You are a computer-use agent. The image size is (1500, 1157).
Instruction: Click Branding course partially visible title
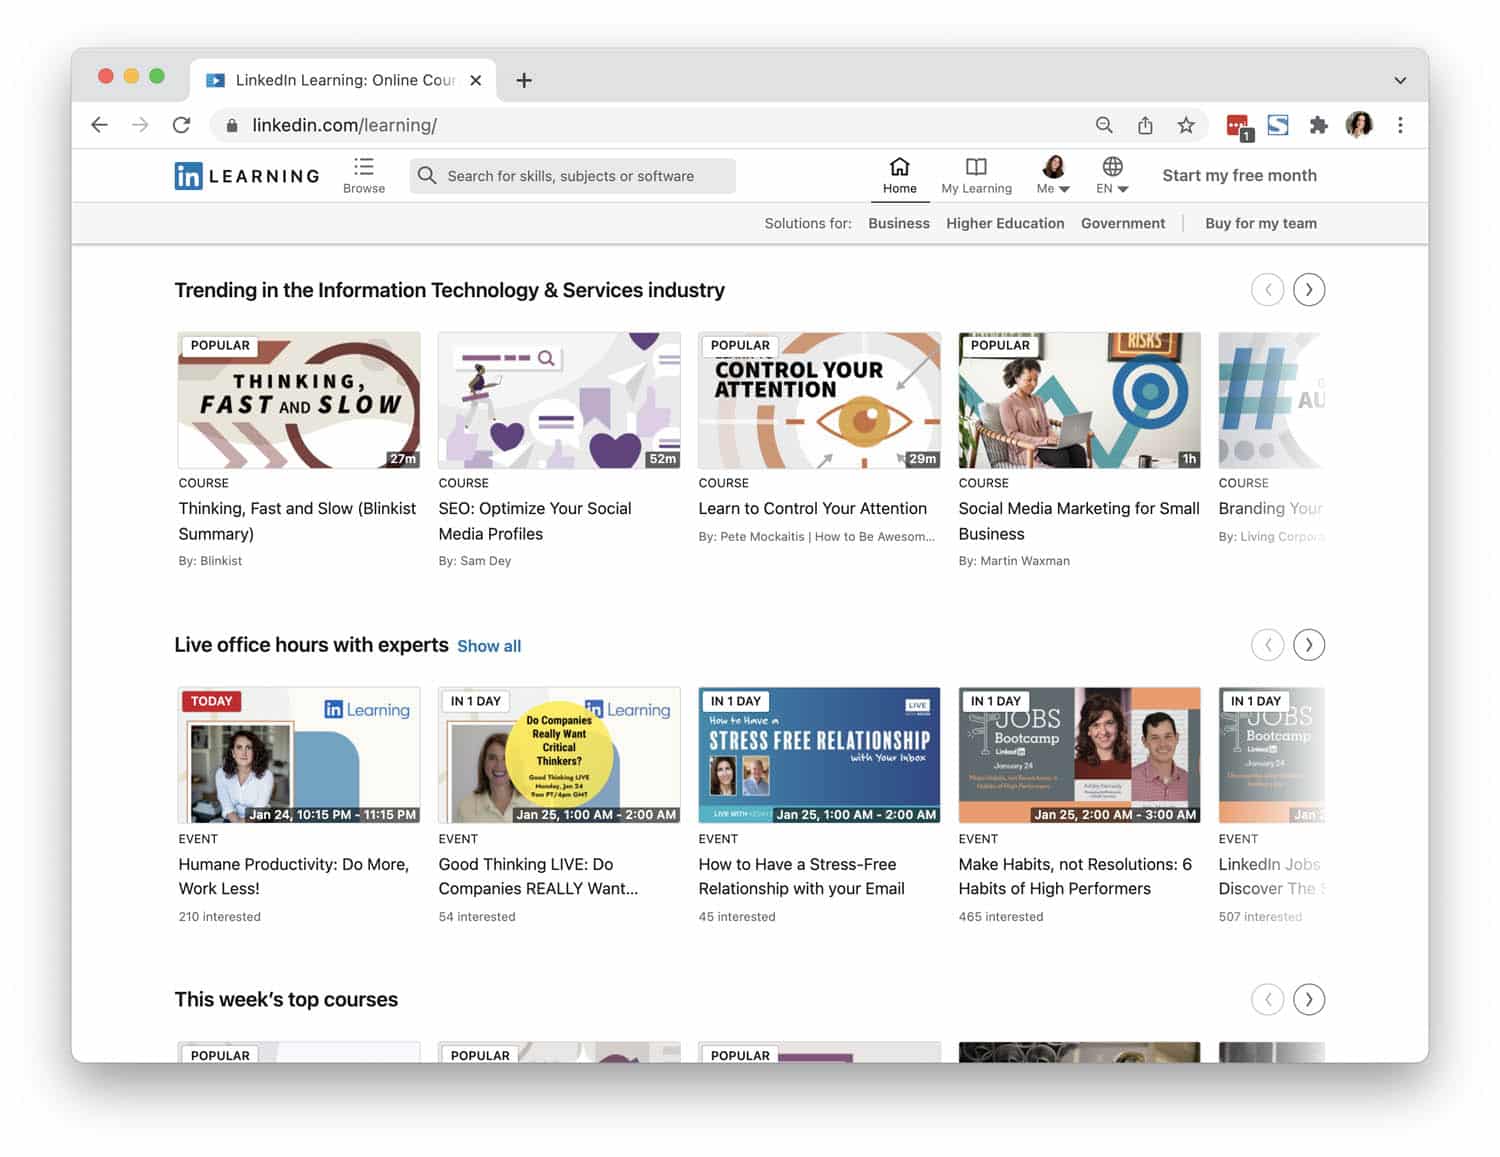(x=1270, y=508)
